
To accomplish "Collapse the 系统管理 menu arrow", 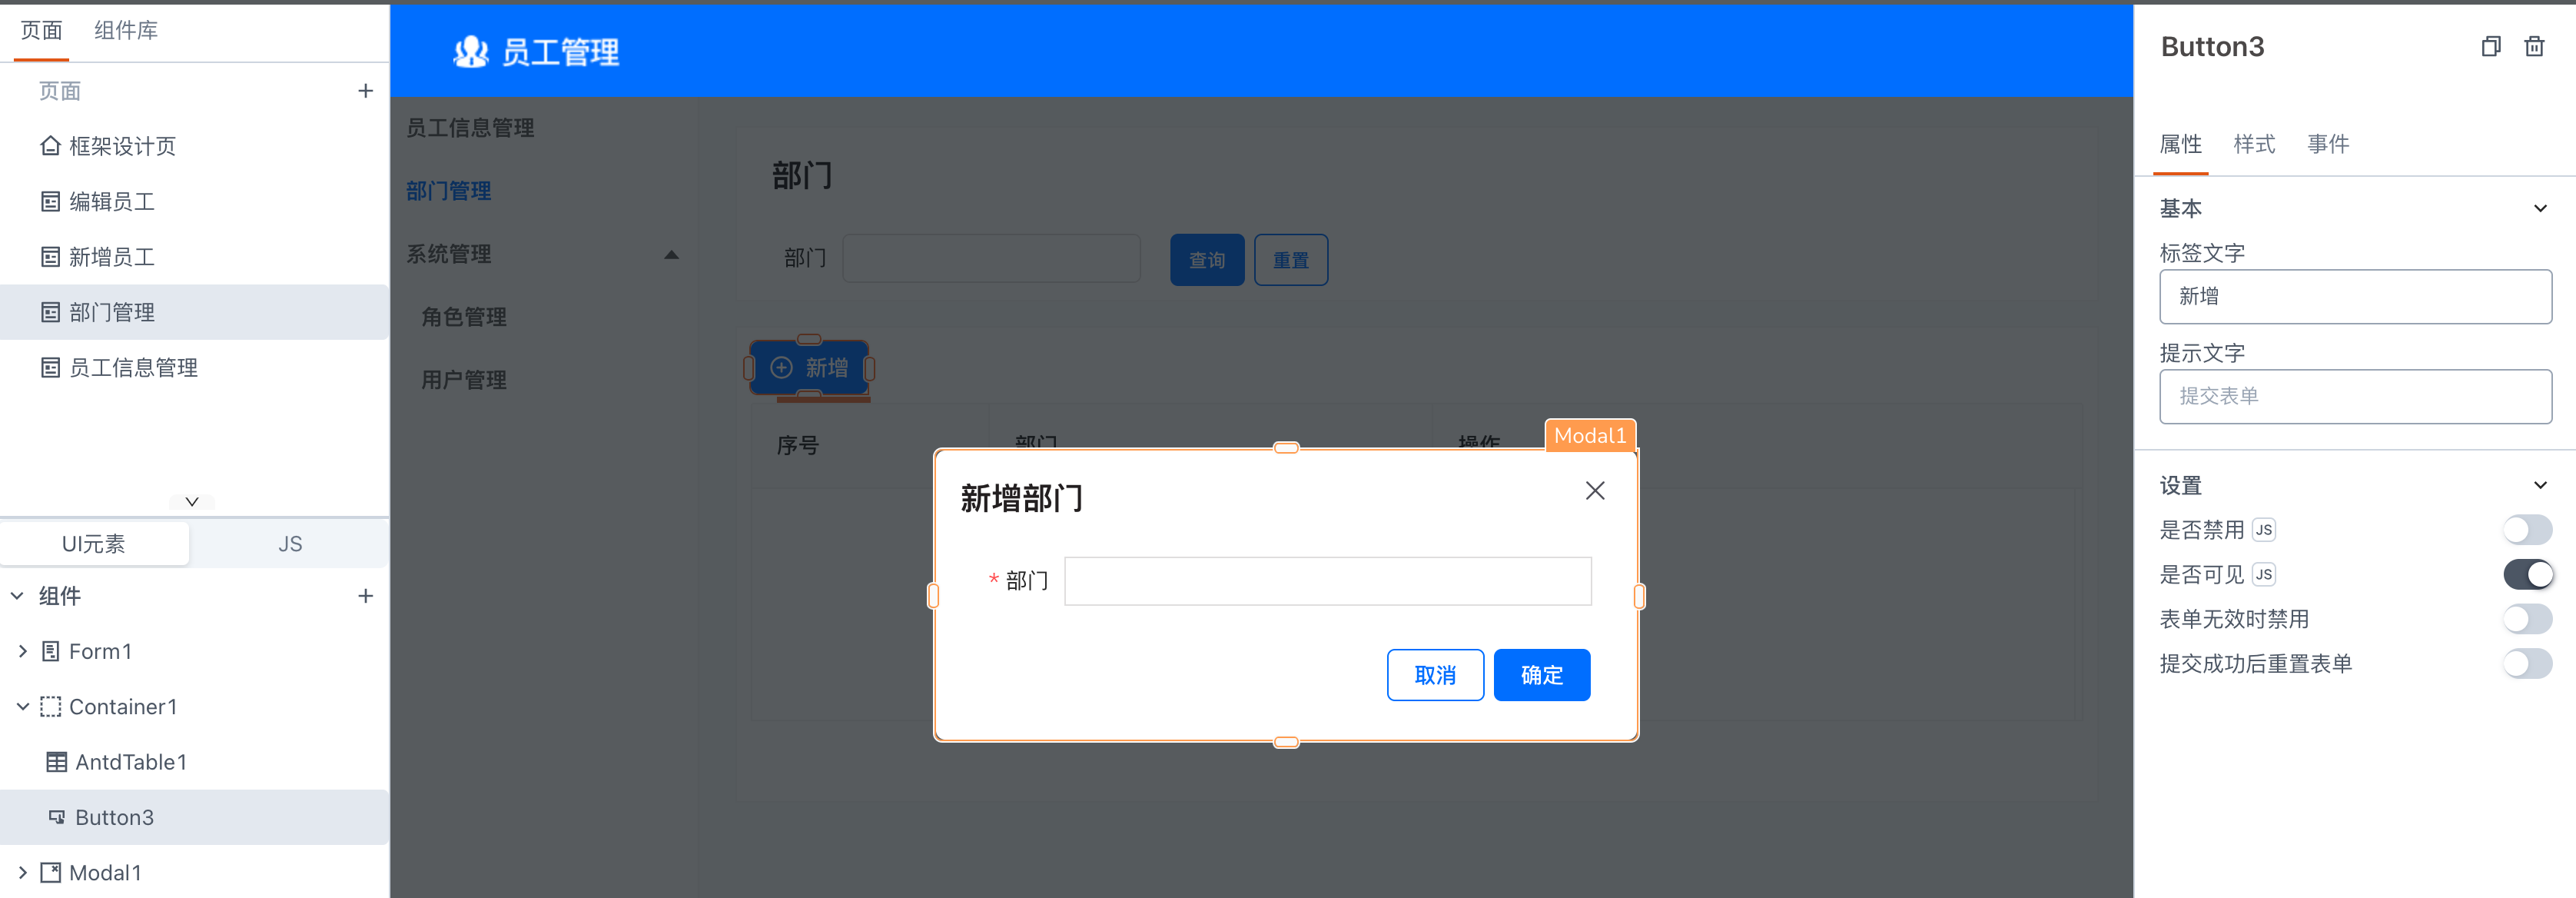I will click(671, 255).
